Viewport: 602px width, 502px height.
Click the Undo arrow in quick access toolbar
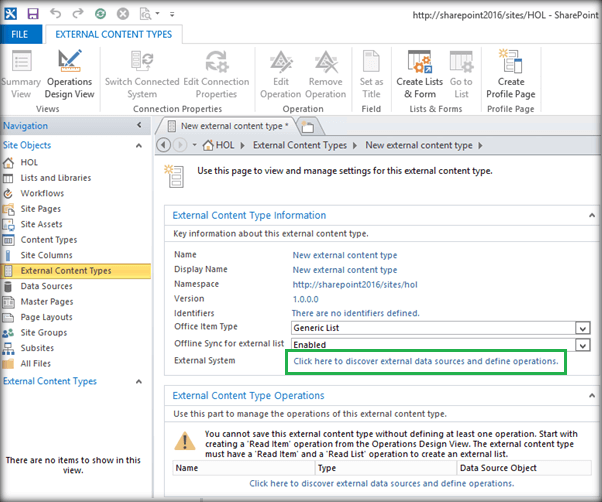pos(56,13)
